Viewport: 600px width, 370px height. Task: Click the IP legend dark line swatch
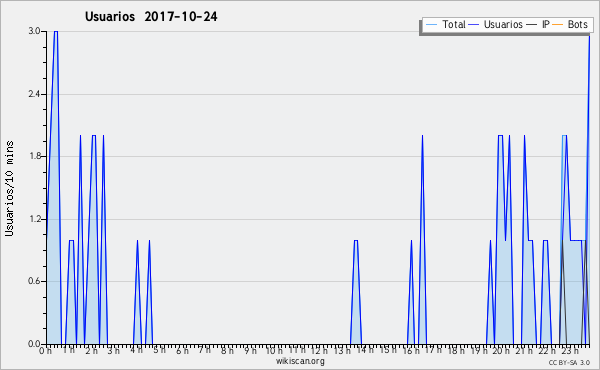tap(532, 25)
